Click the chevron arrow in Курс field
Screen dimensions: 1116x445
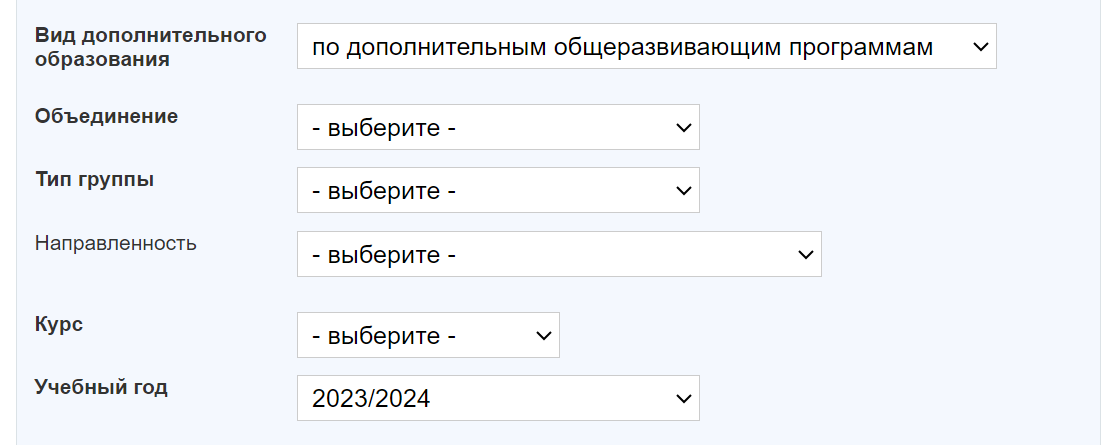click(544, 336)
